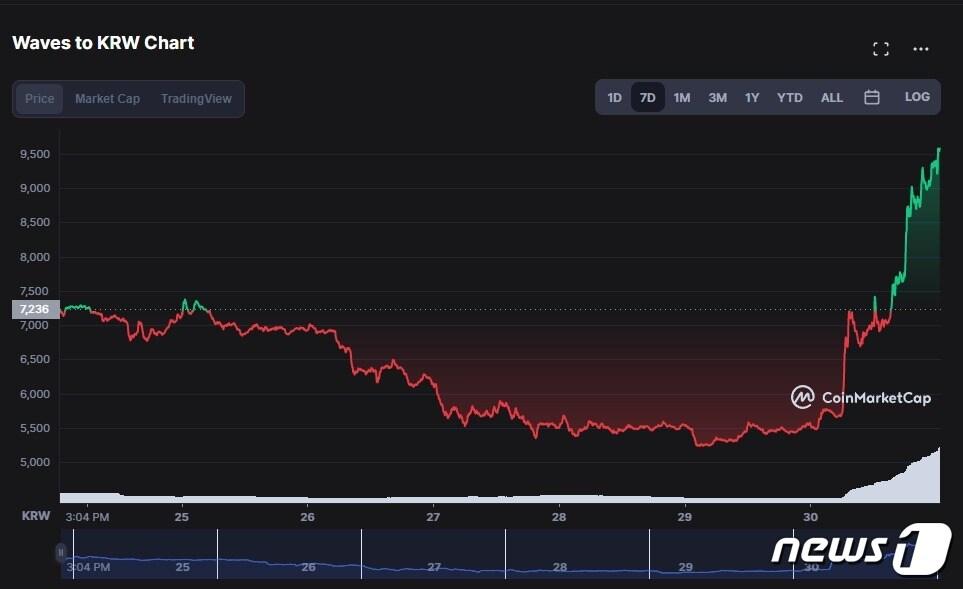Image resolution: width=963 pixels, height=589 pixels.
Task: Show ALL time price history
Action: [832, 98]
